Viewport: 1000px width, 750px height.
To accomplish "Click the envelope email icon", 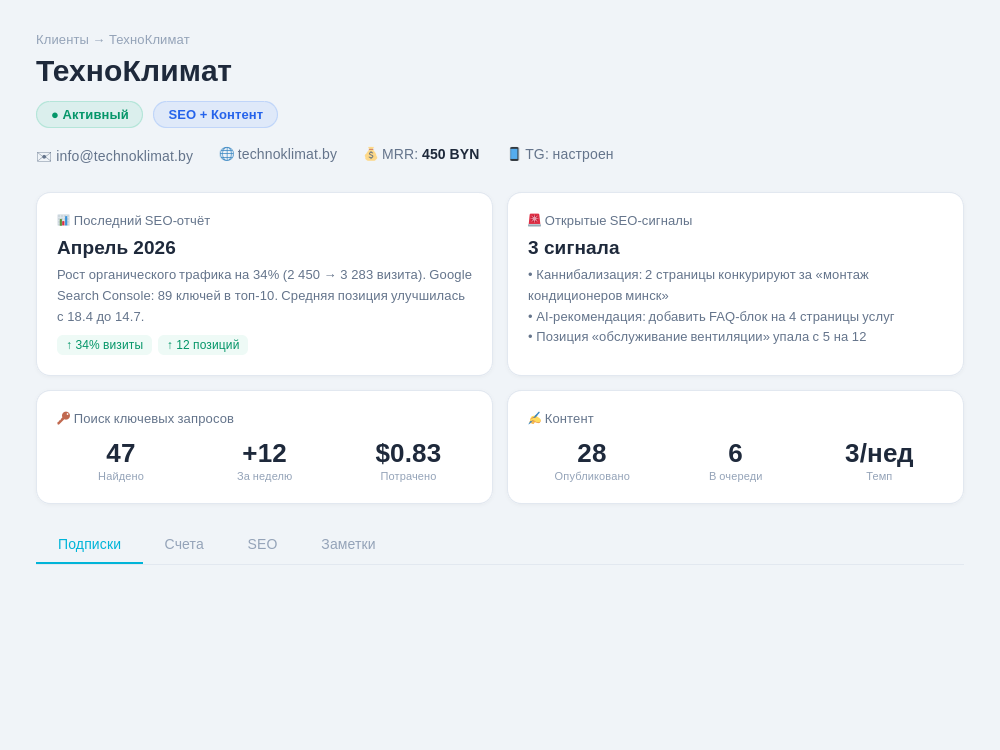I will click(x=43, y=157).
